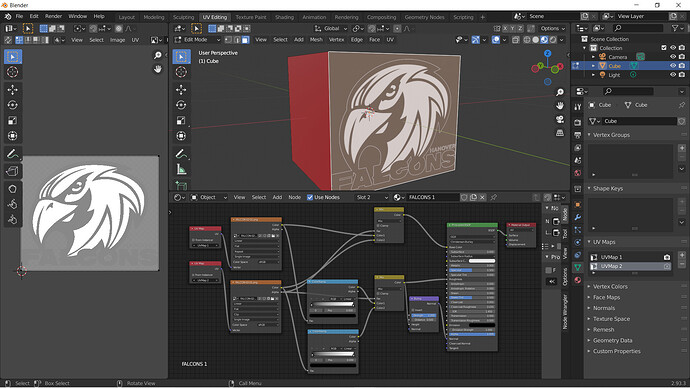The width and height of the screenshot is (690, 388).
Task: Unlink the FALCONS 1 material with X
Action: (483, 198)
